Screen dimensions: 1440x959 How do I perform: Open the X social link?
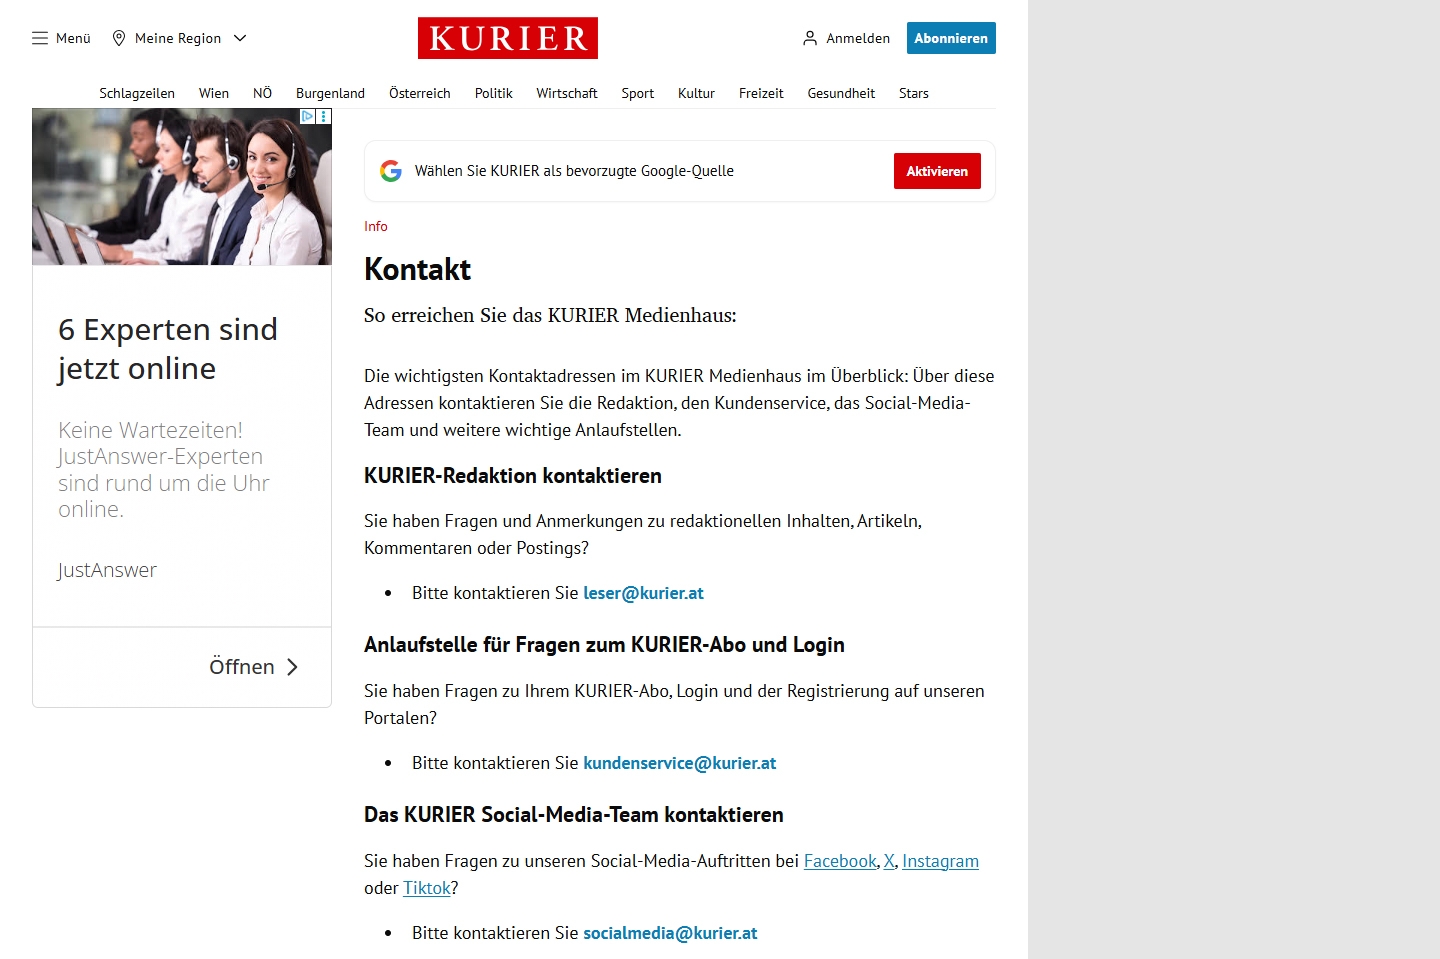889,861
